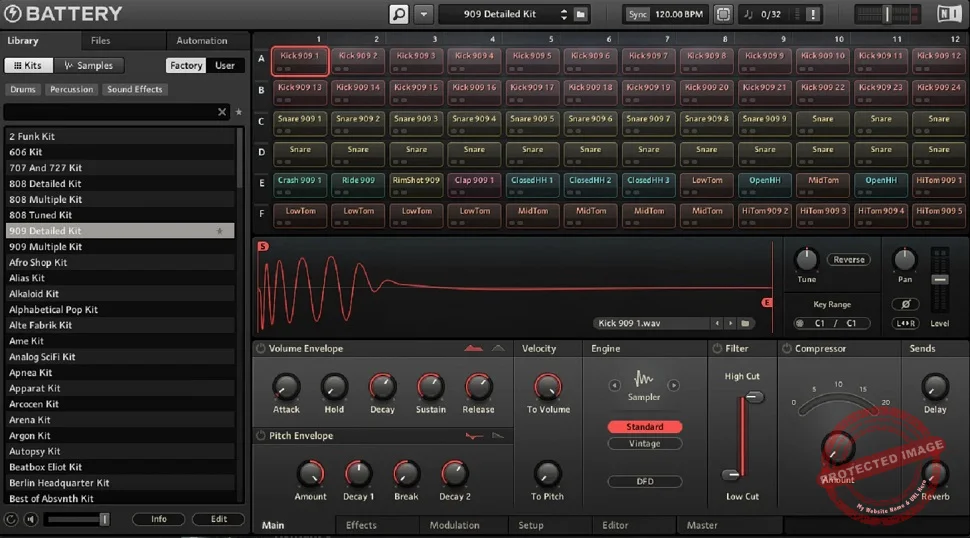Screen dimensions: 970x538
Task: Select Afro Shop Kit in the list
Action: tap(119, 262)
